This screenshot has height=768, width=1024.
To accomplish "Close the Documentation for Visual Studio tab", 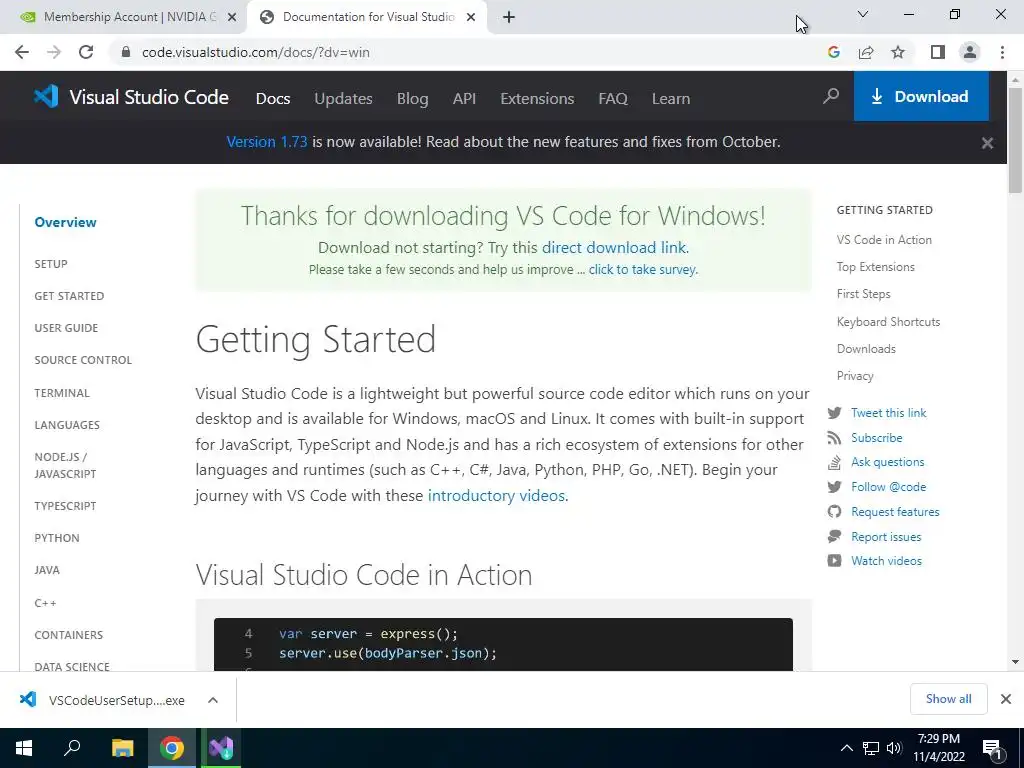I will (471, 17).
